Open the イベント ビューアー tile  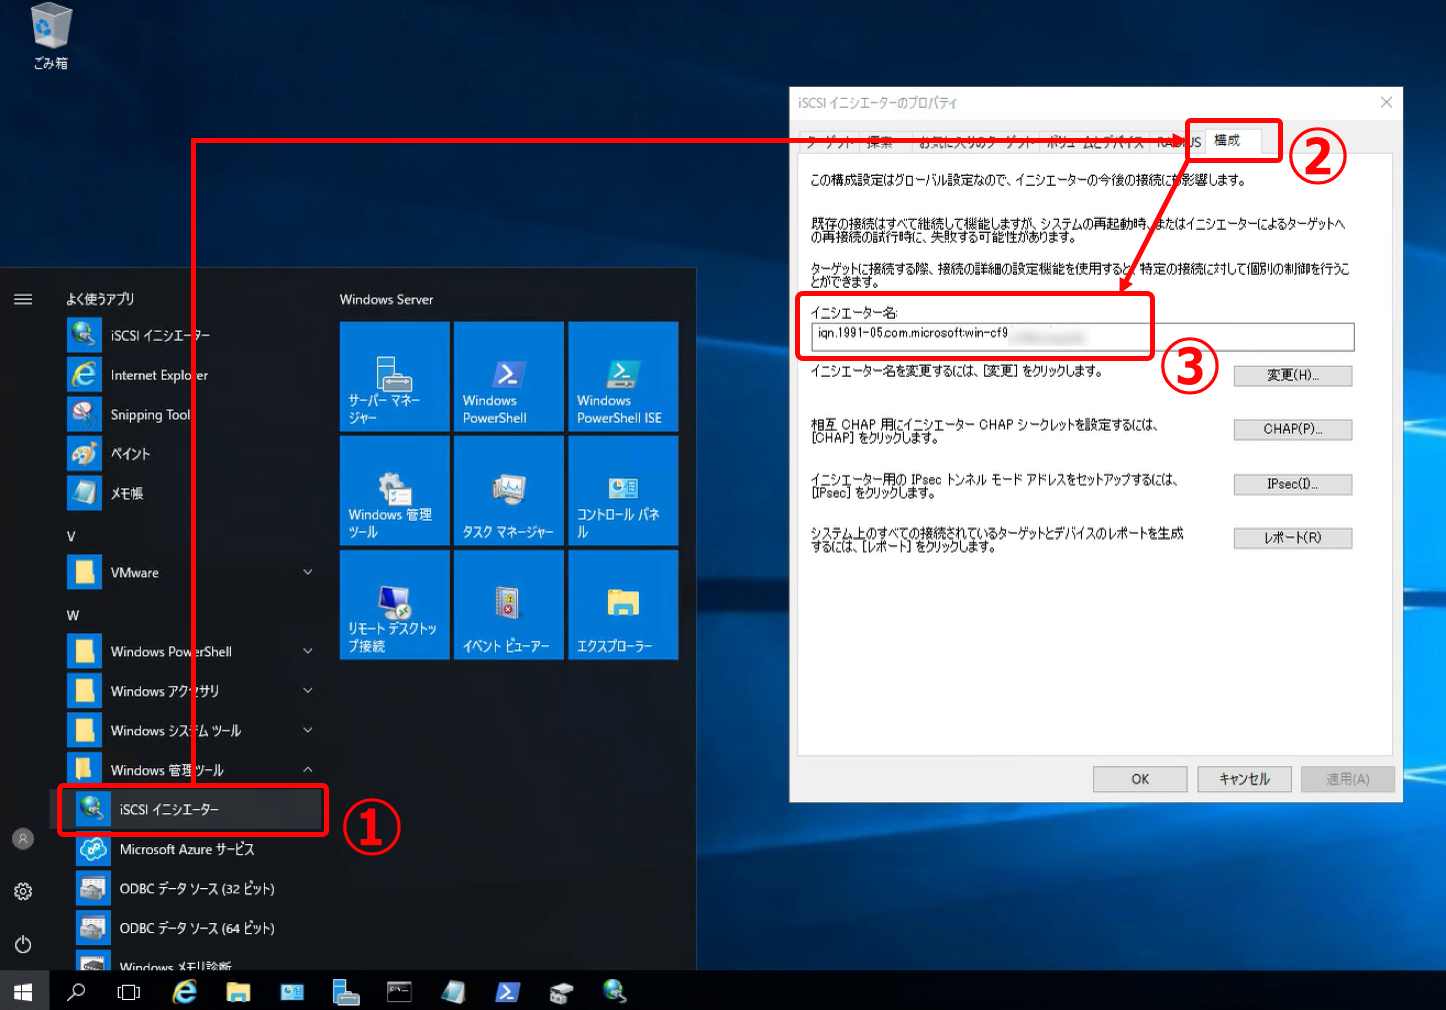(x=509, y=604)
